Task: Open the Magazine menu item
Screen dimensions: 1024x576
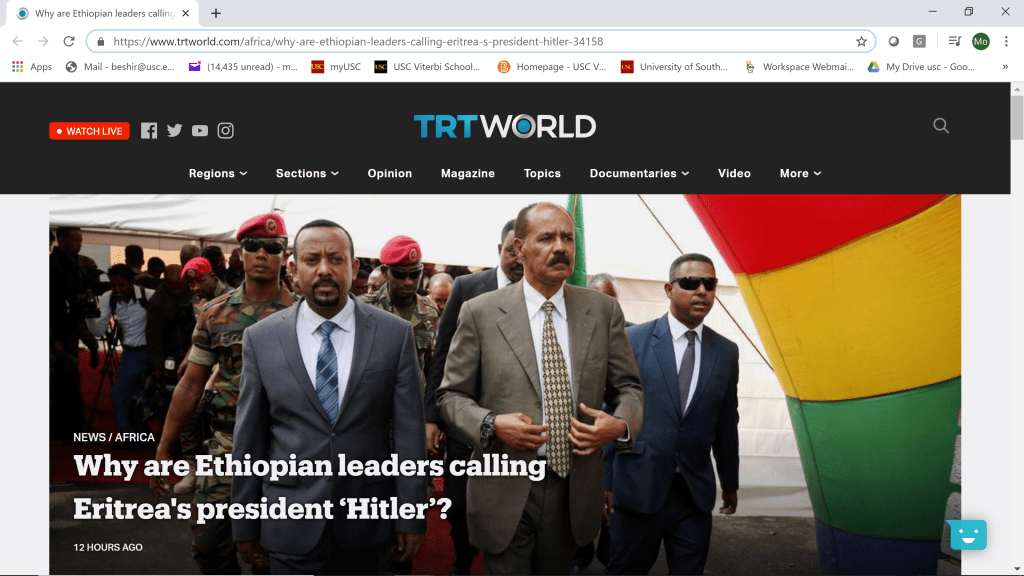Action: click(x=468, y=173)
